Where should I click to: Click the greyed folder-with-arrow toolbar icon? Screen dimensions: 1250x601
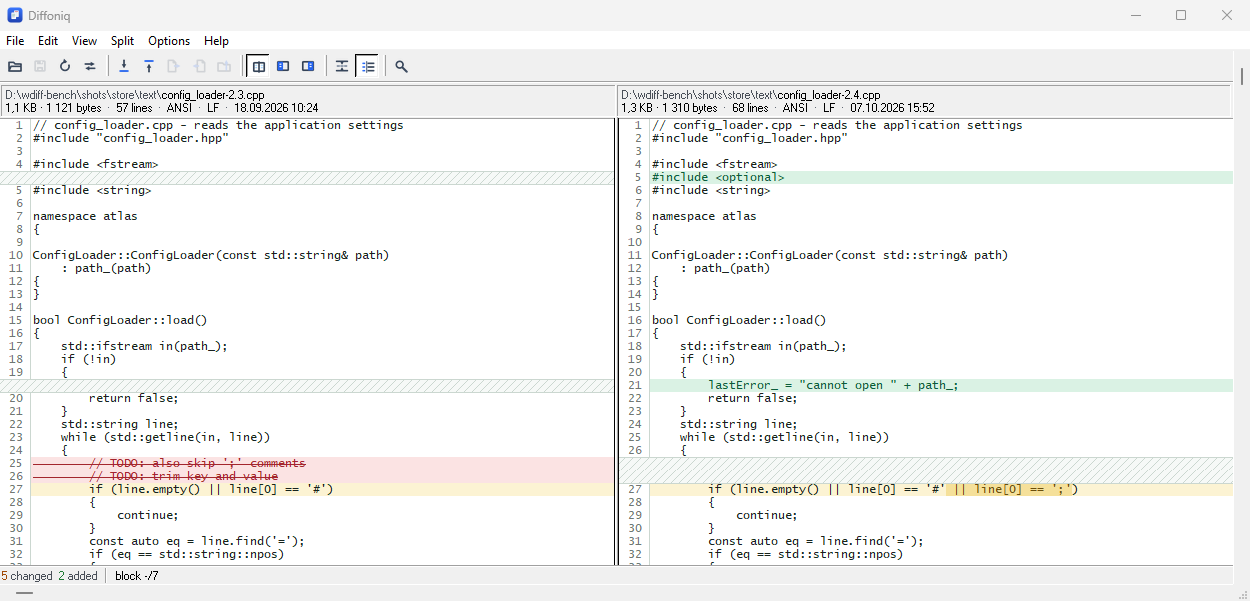tap(224, 66)
